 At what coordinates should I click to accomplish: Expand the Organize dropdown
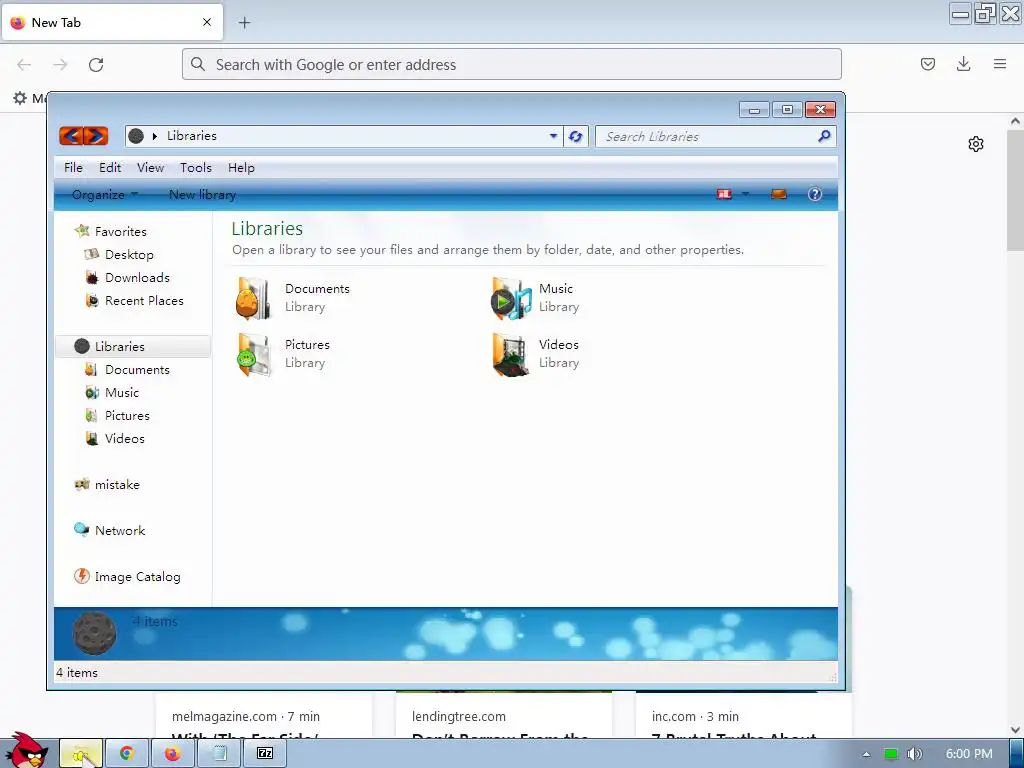click(104, 194)
